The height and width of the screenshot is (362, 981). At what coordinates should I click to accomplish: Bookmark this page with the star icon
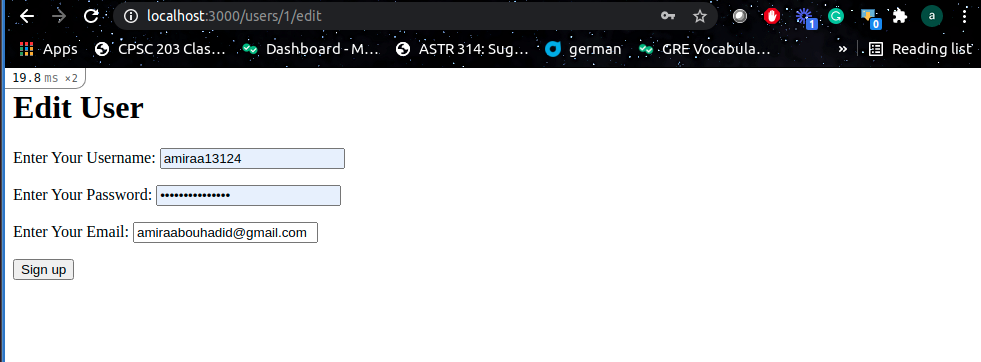pos(699,16)
